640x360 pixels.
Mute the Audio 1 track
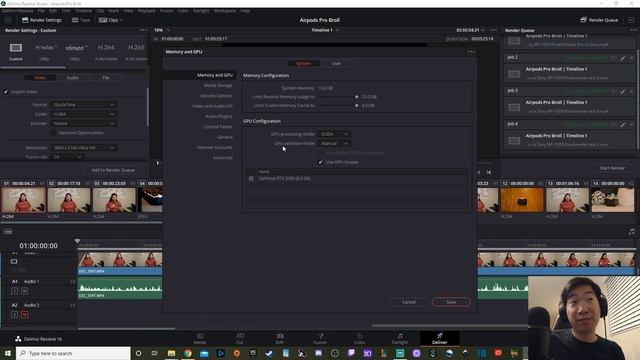pos(24,291)
